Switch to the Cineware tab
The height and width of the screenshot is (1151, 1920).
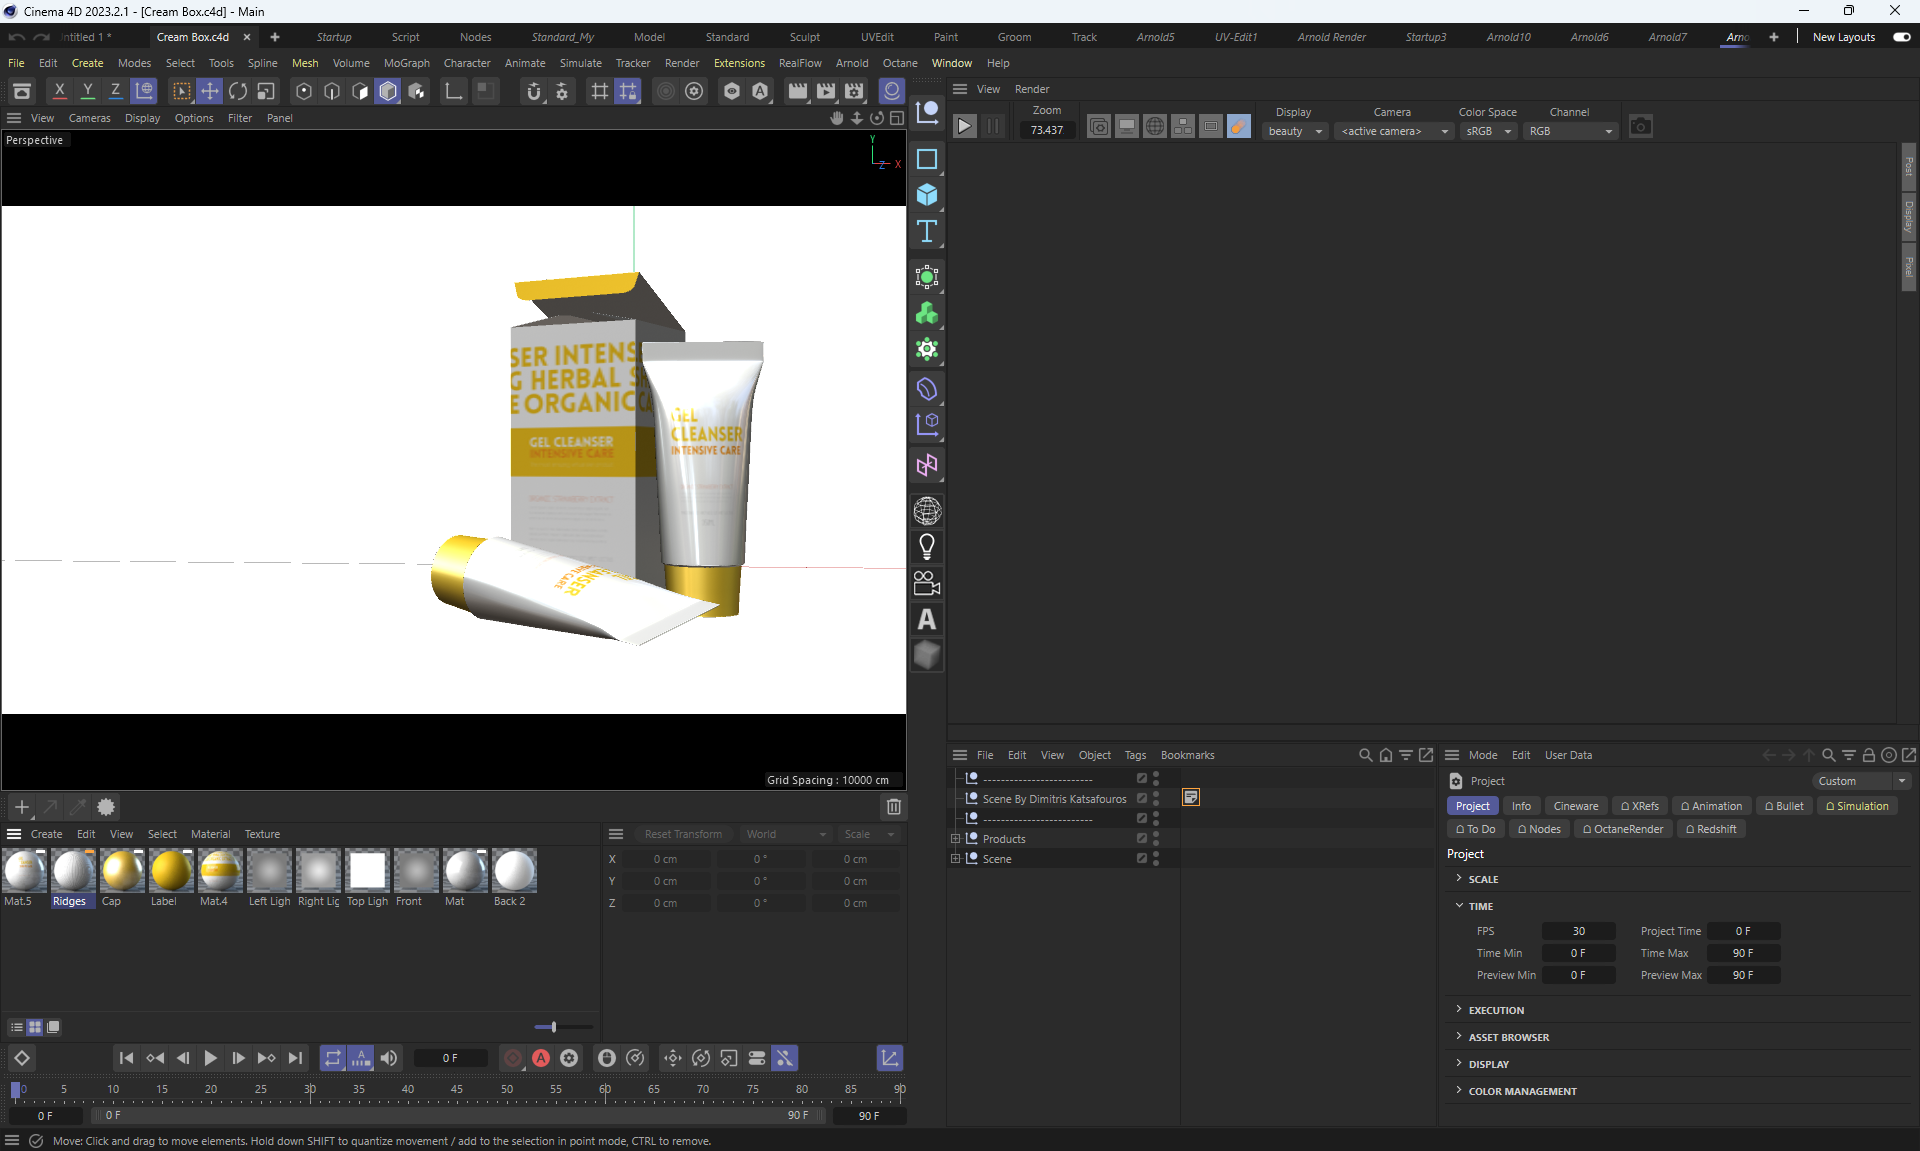(1575, 806)
